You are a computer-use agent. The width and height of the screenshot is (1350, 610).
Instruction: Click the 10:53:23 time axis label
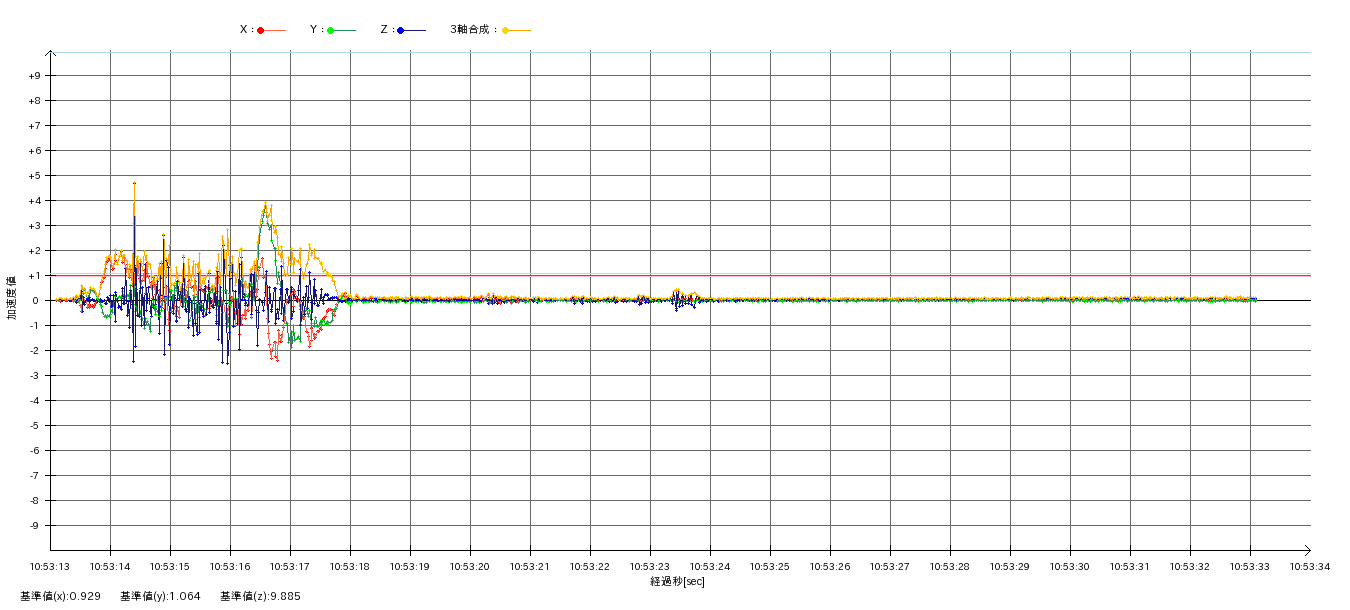click(650, 567)
